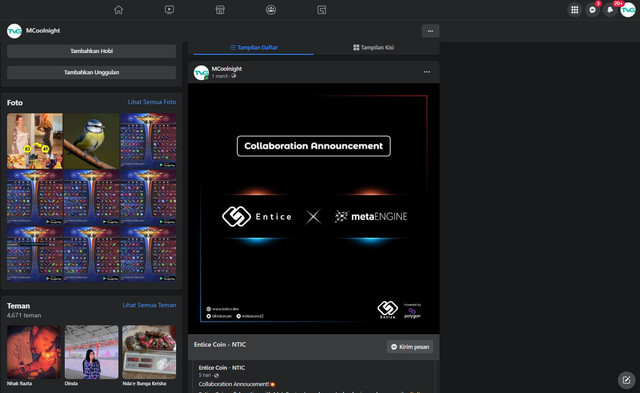Click the Foto section heading

pos(15,103)
